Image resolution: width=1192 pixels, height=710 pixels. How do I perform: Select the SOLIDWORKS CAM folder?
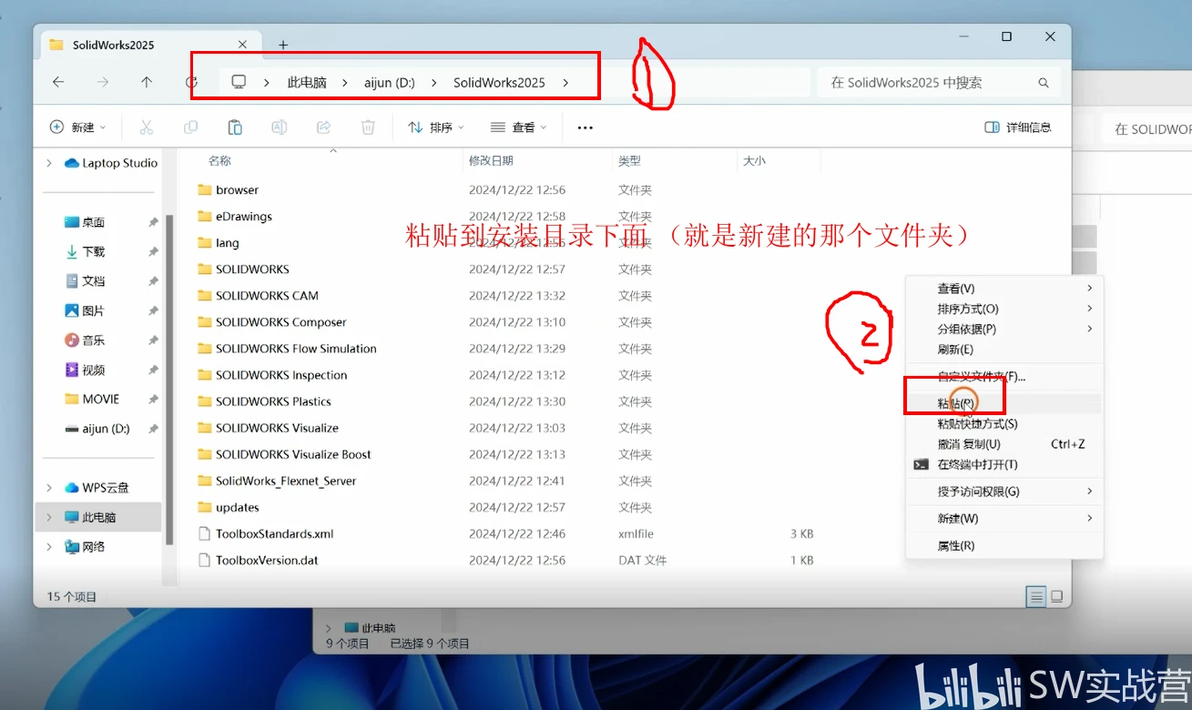click(266, 296)
